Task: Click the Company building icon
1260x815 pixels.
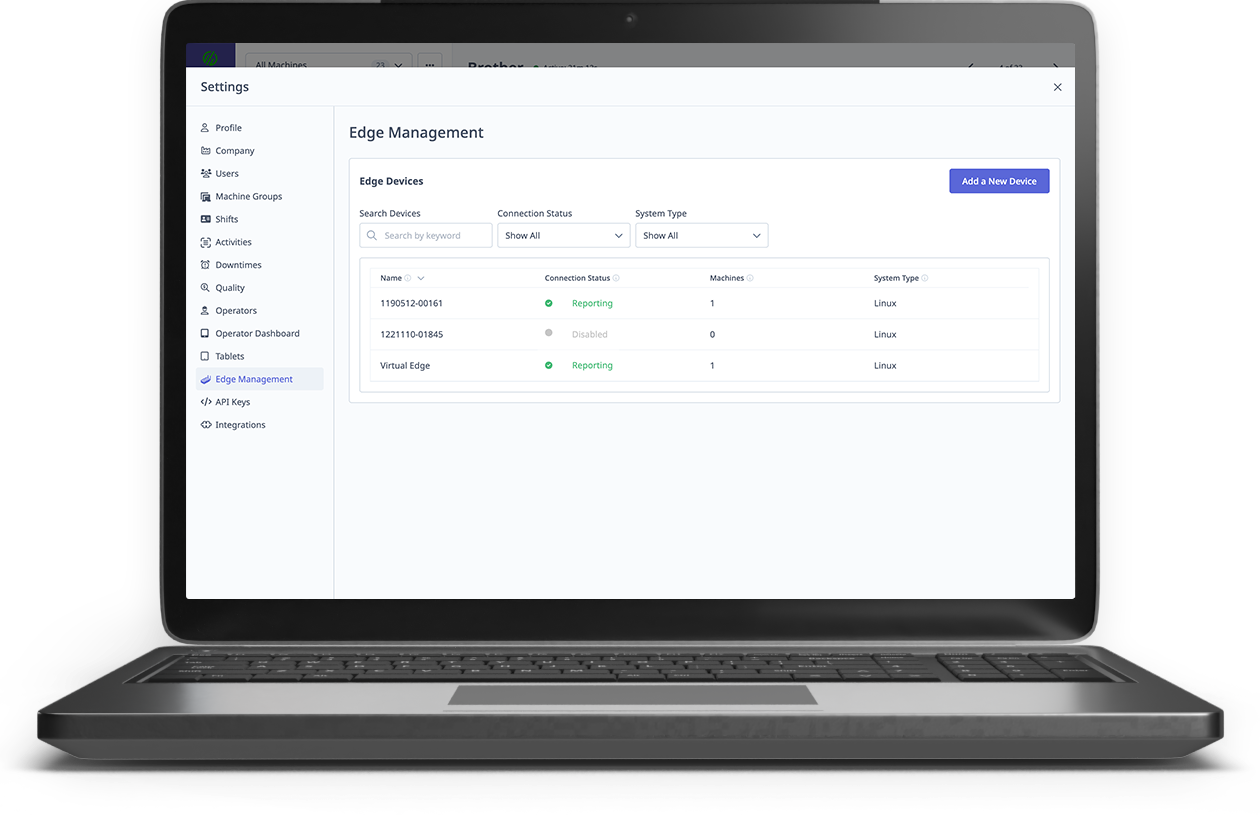Action: (205, 151)
